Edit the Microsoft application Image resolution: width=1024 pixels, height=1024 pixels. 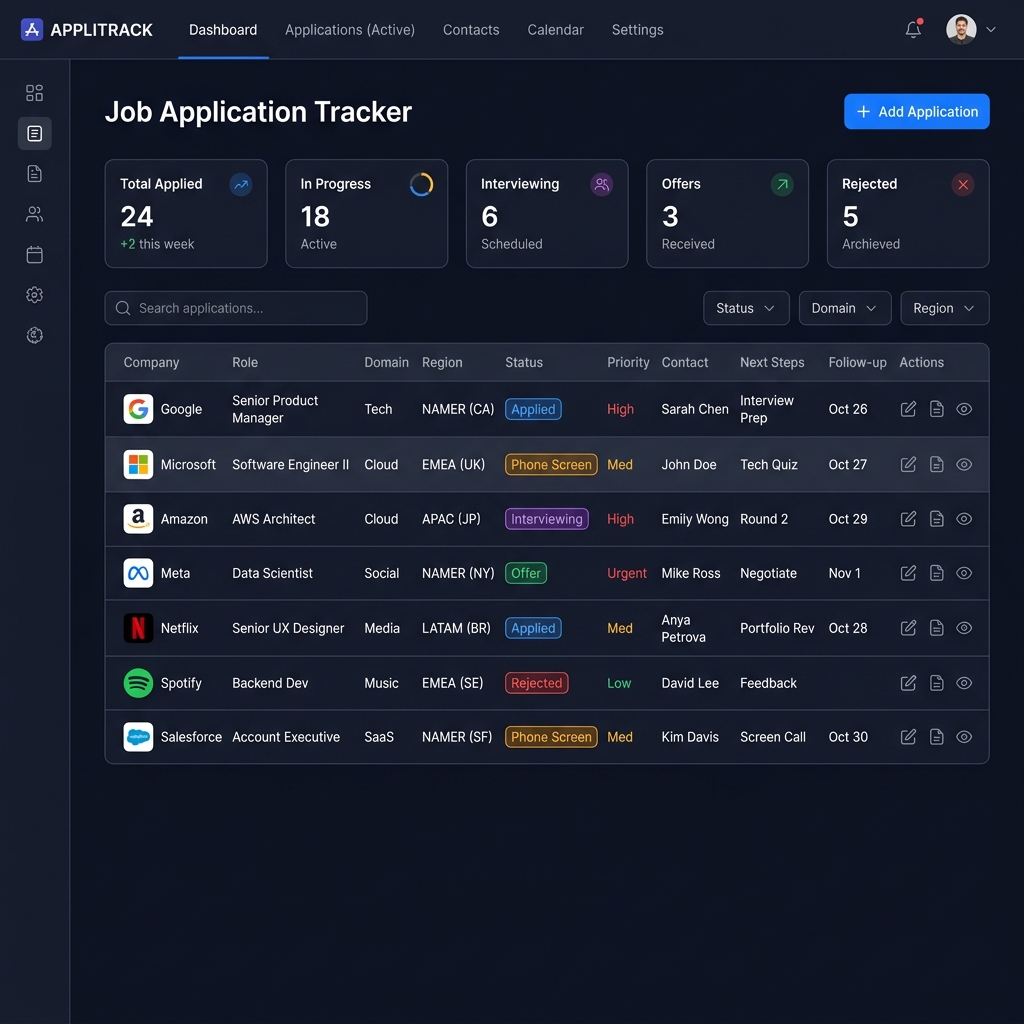click(908, 464)
